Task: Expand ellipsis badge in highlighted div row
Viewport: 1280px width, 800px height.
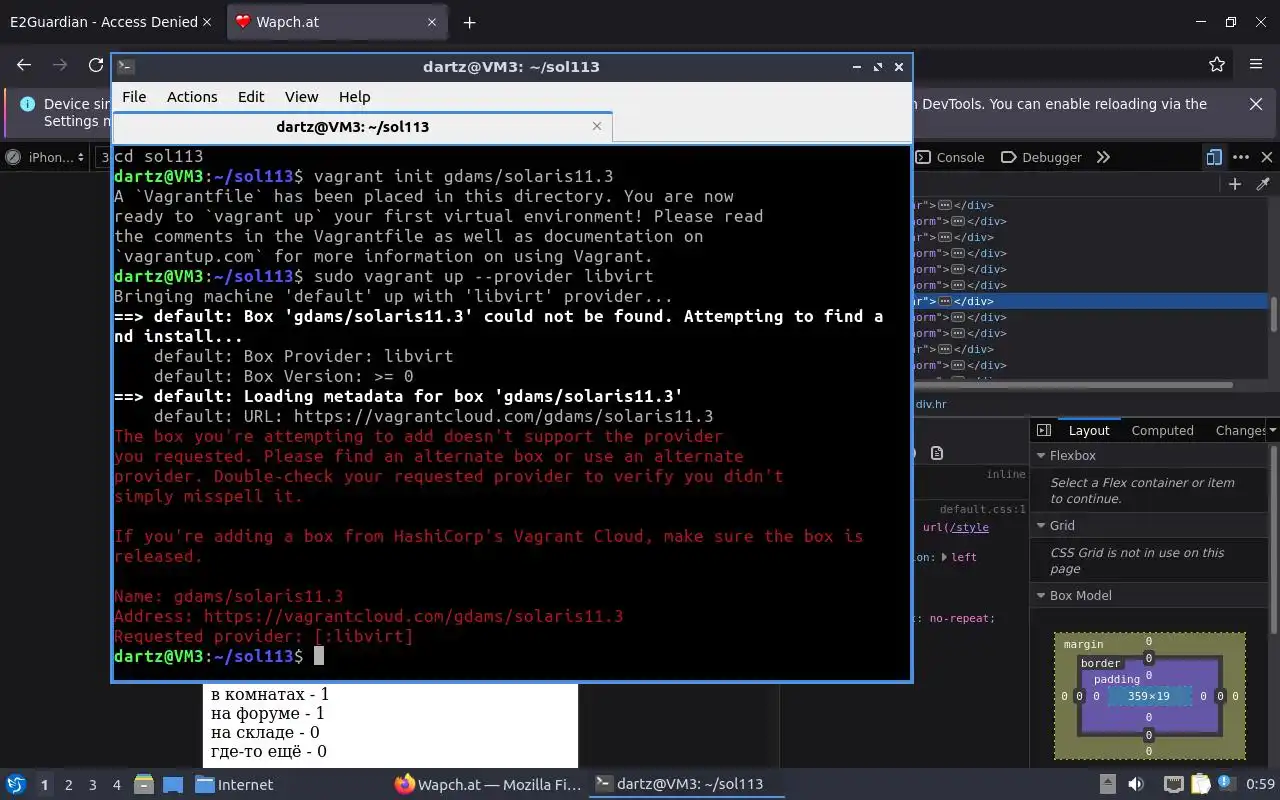Action: pos(944,301)
